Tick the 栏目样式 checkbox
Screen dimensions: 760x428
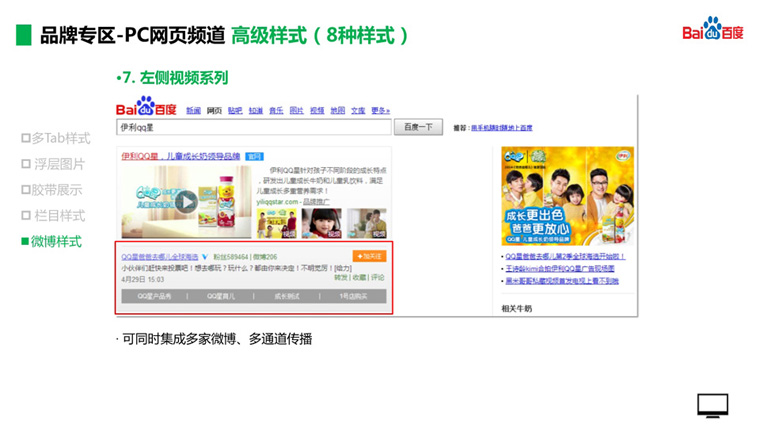tap(26, 215)
